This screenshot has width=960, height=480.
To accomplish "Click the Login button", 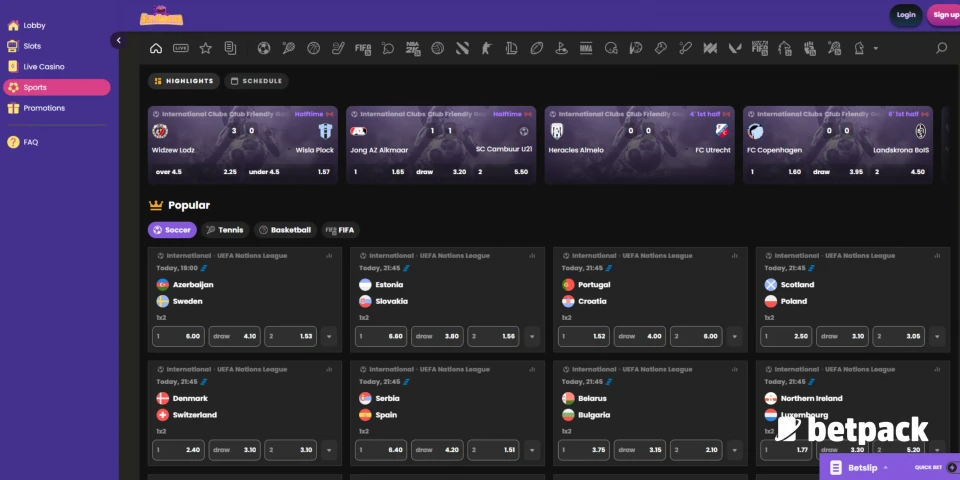I will tap(906, 15).
